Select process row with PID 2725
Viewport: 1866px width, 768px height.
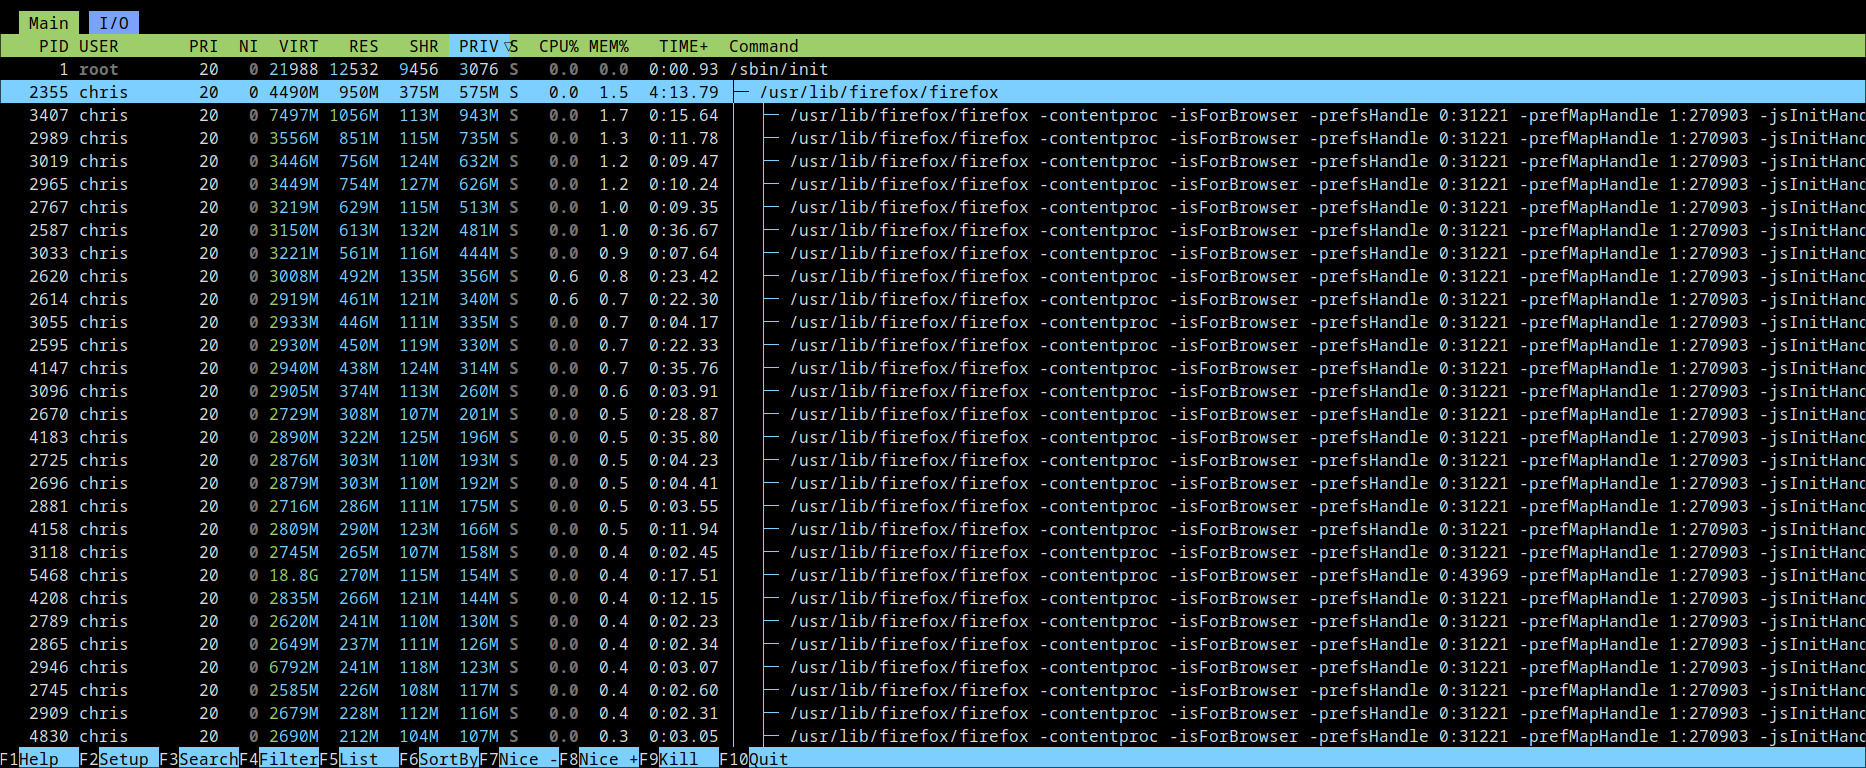pyautogui.click(x=932, y=460)
